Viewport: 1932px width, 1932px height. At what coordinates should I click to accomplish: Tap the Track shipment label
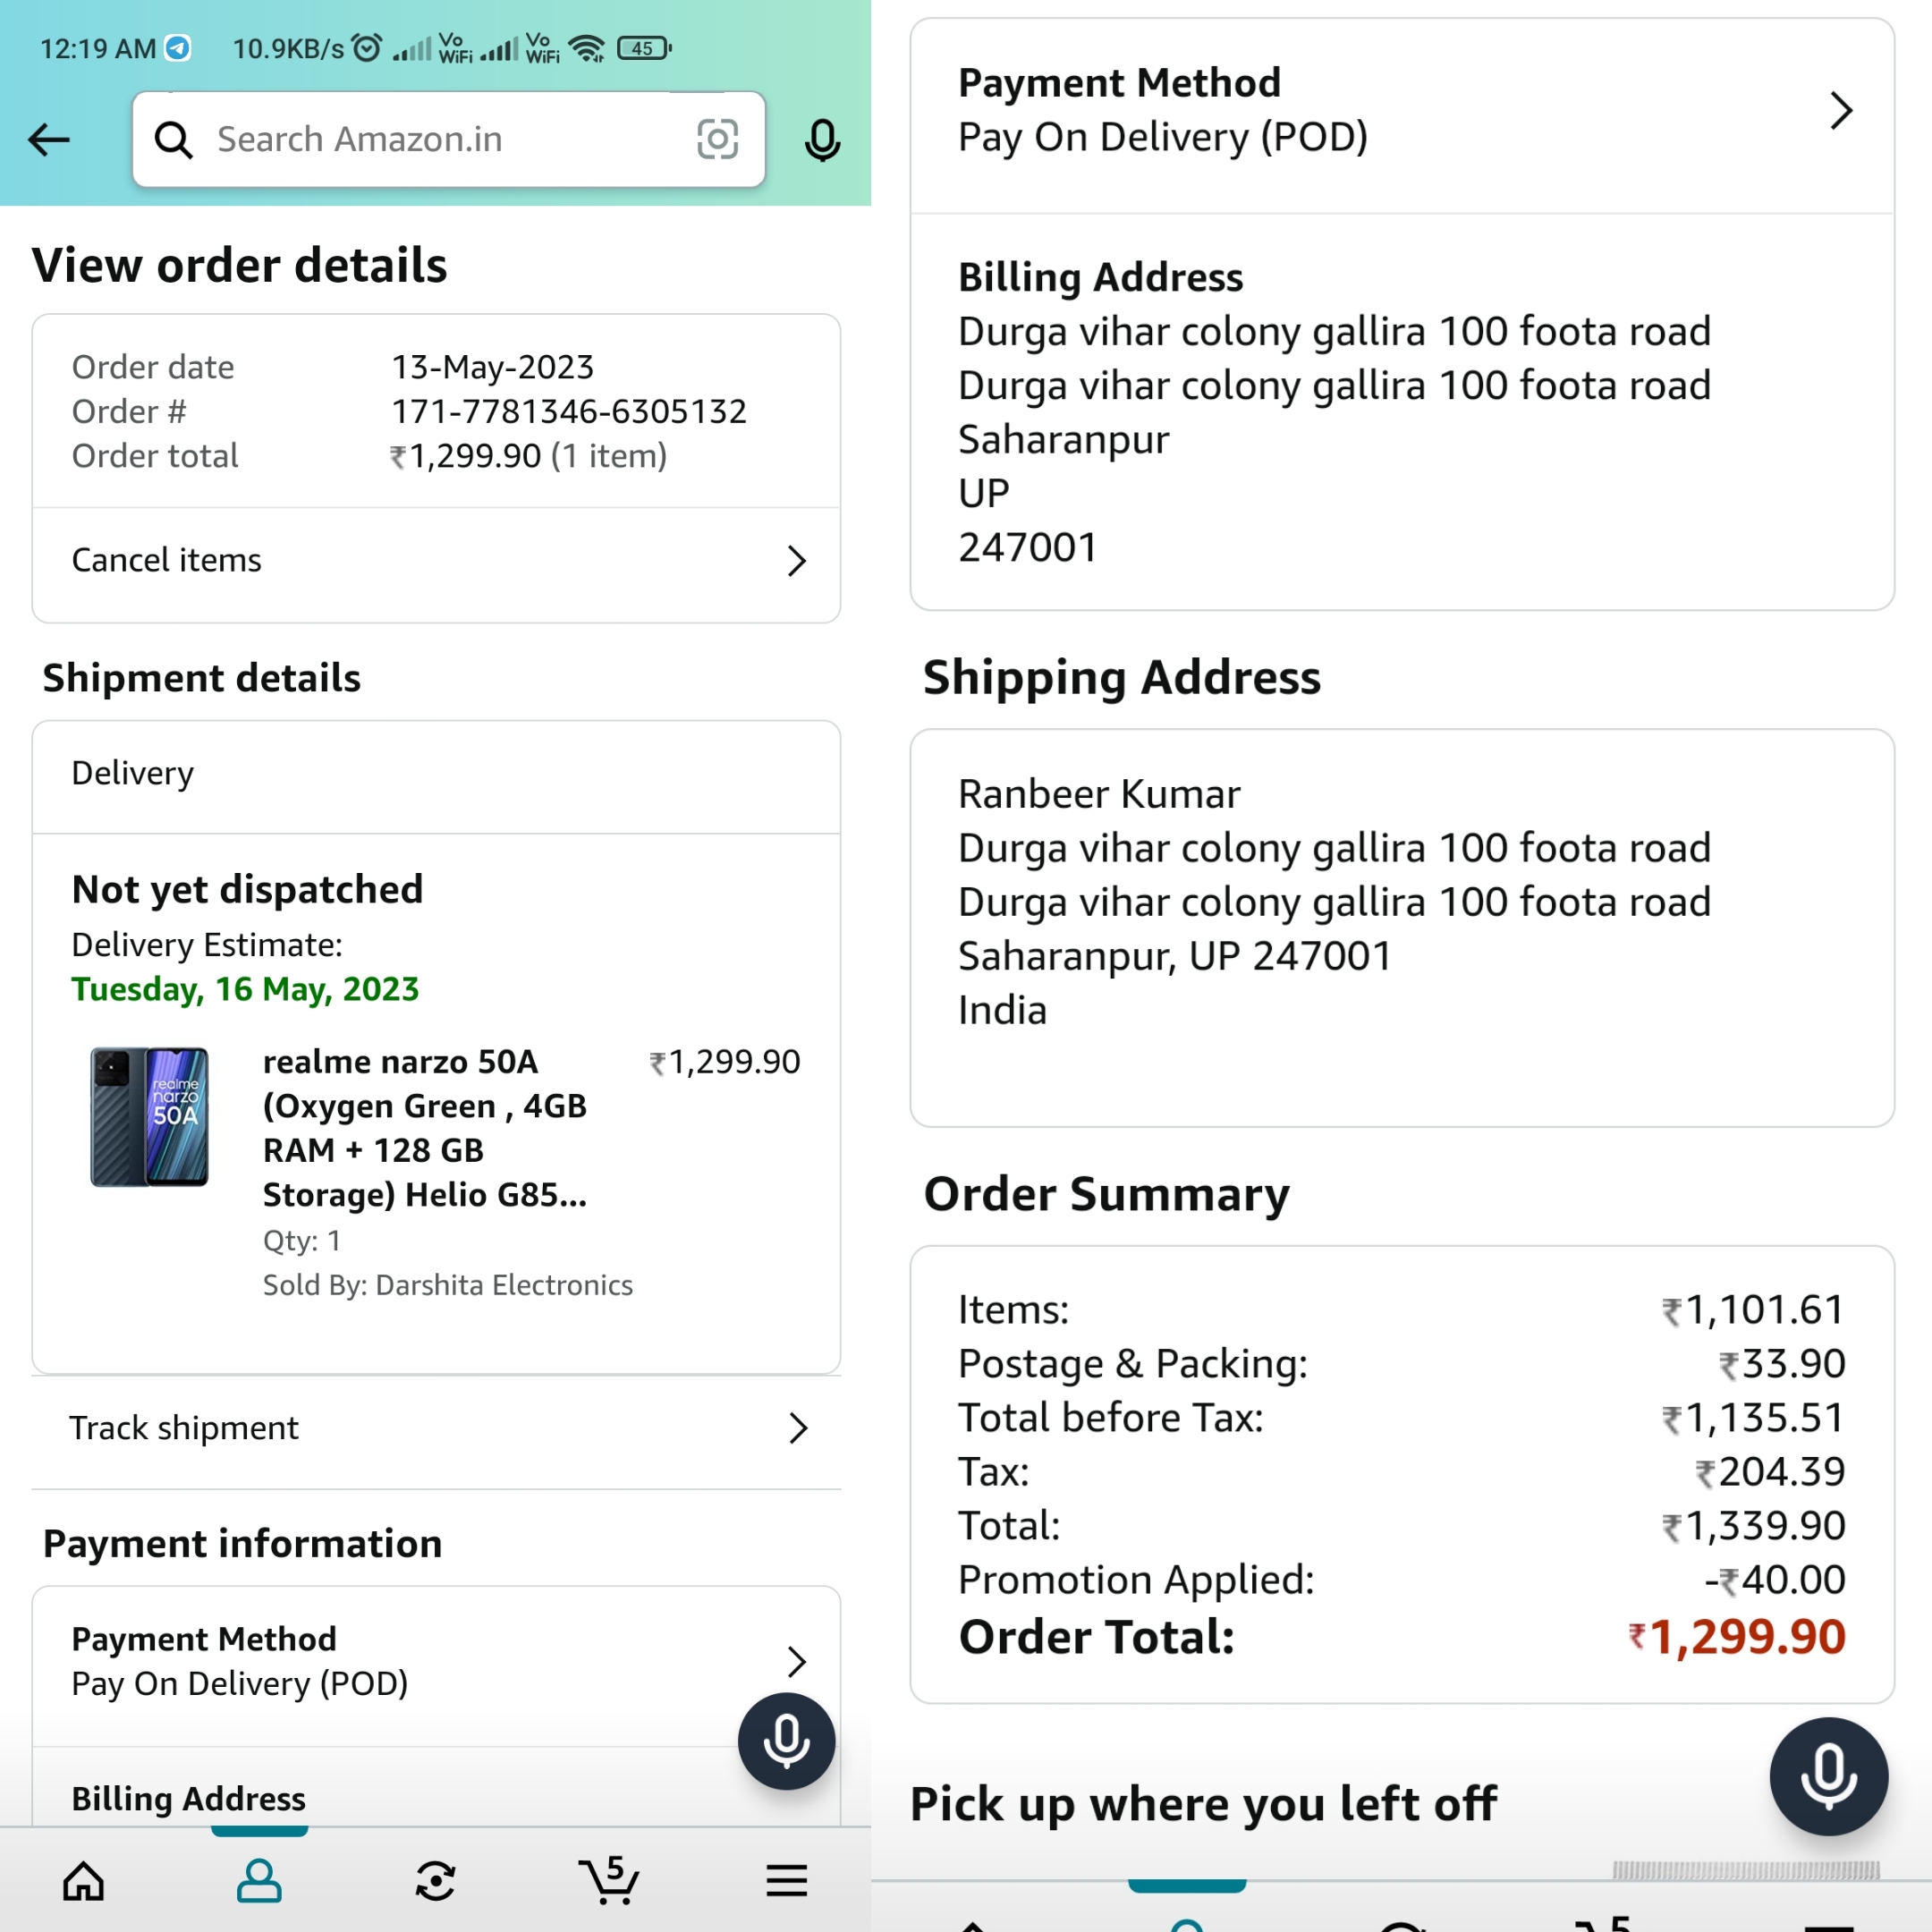pyautogui.click(x=184, y=1428)
